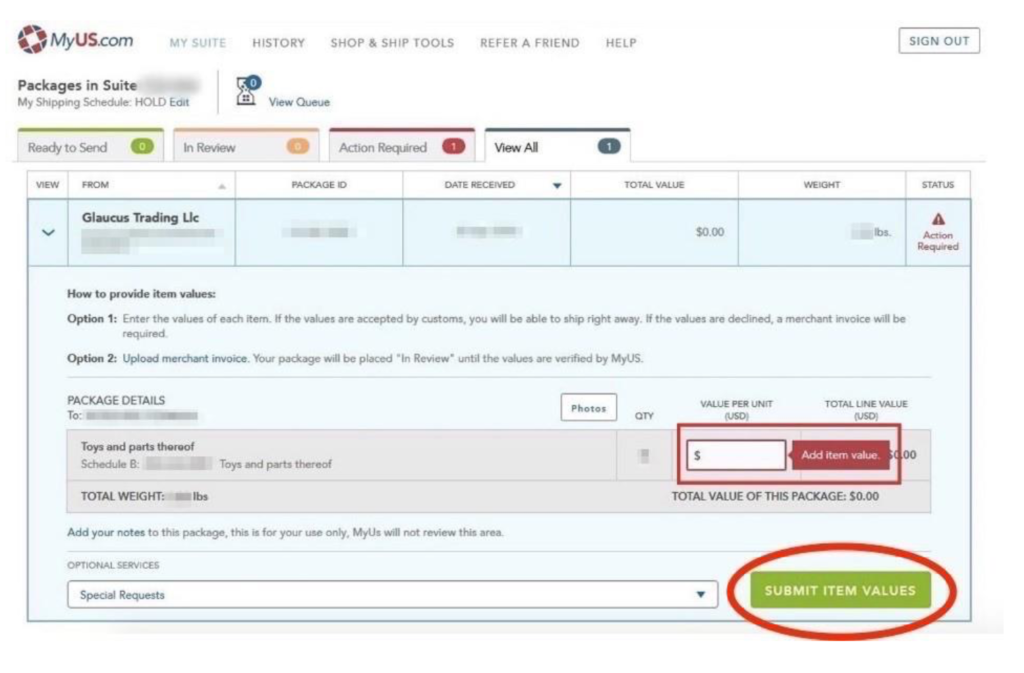This screenshot has width=1024, height=673.
Task: Click the Action Required warning triangle icon
Action: pyautogui.click(x=938, y=219)
